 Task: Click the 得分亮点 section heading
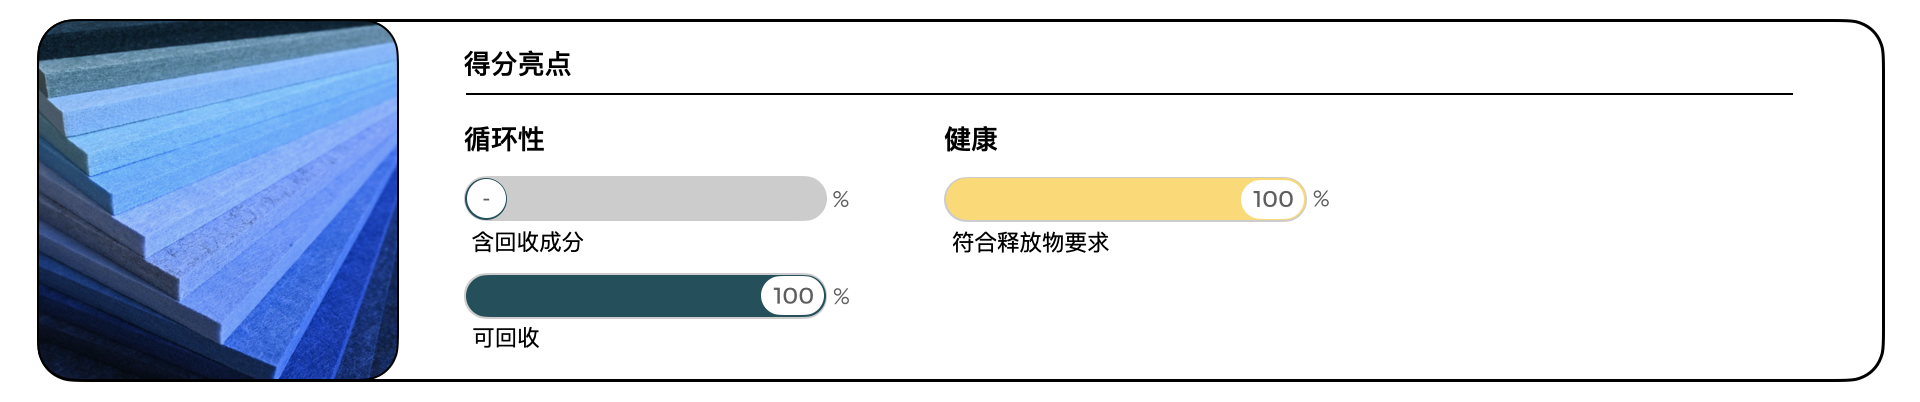517,64
